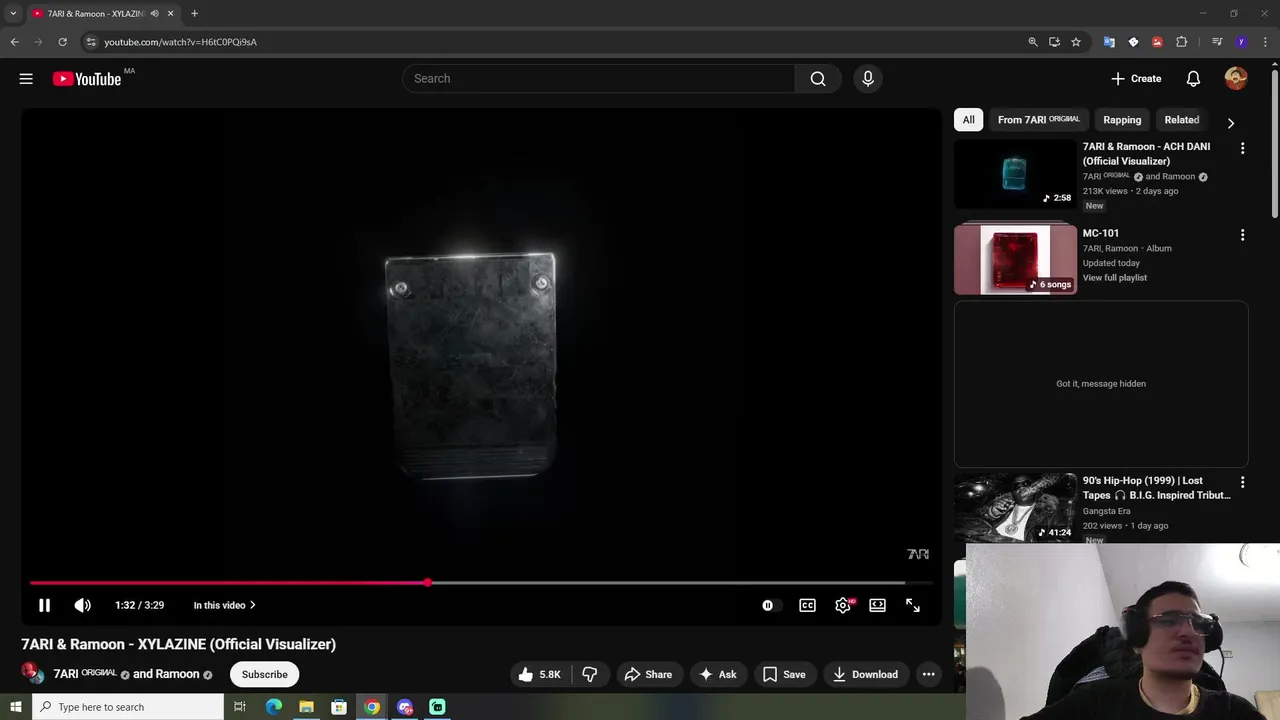Open File Explorer from the taskbar

point(306,707)
